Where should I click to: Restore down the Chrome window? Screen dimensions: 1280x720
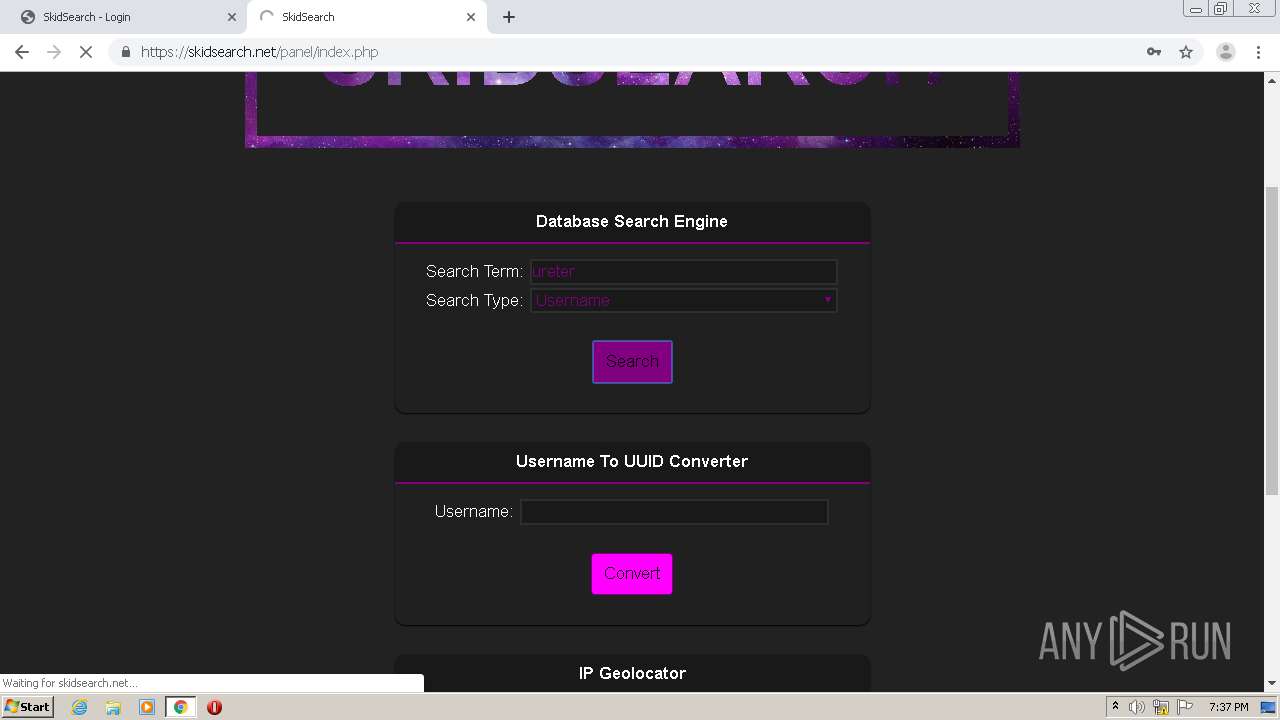point(1220,9)
